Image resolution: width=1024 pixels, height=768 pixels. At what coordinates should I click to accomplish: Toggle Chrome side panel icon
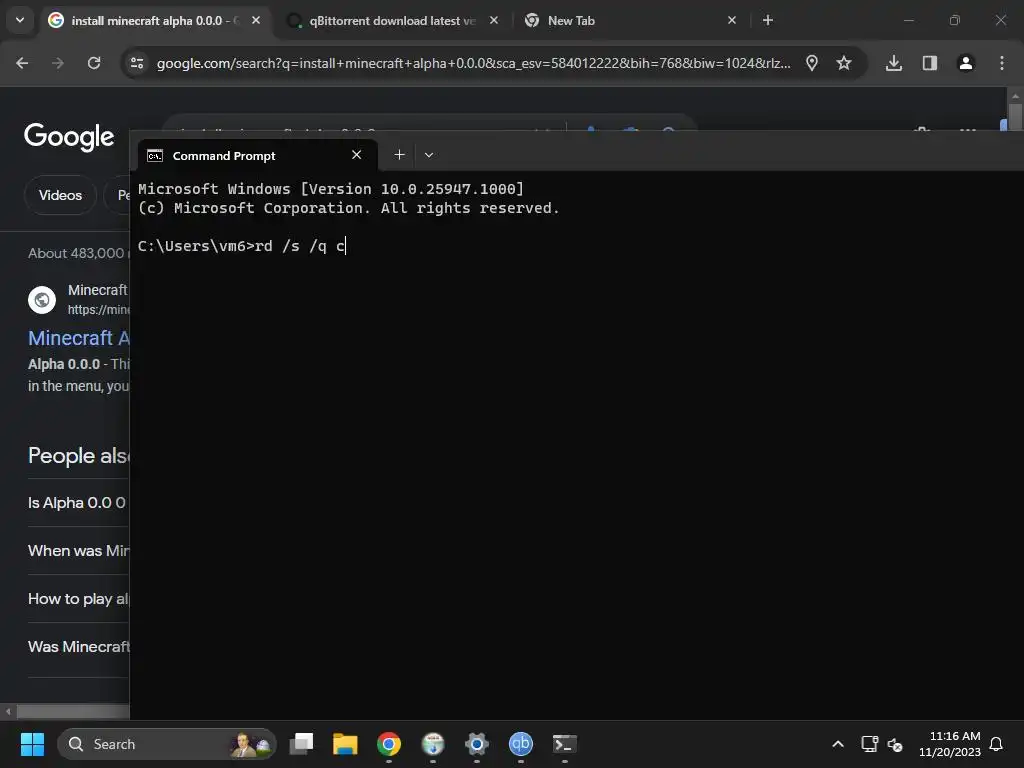point(930,63)
